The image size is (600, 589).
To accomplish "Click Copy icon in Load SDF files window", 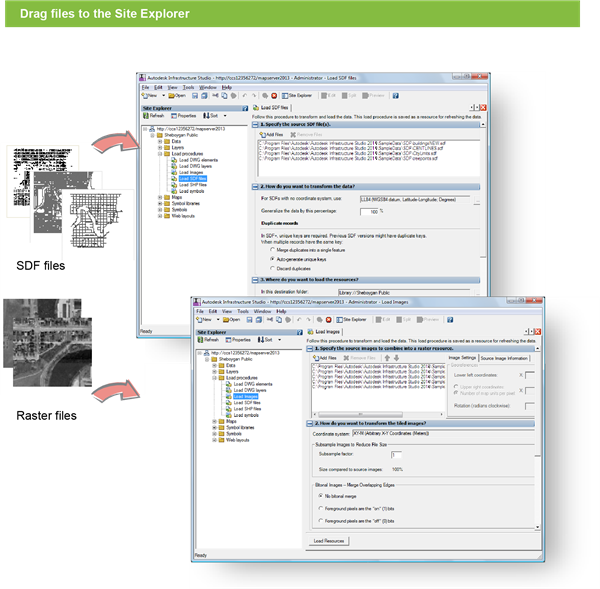I will coord(224,96).
